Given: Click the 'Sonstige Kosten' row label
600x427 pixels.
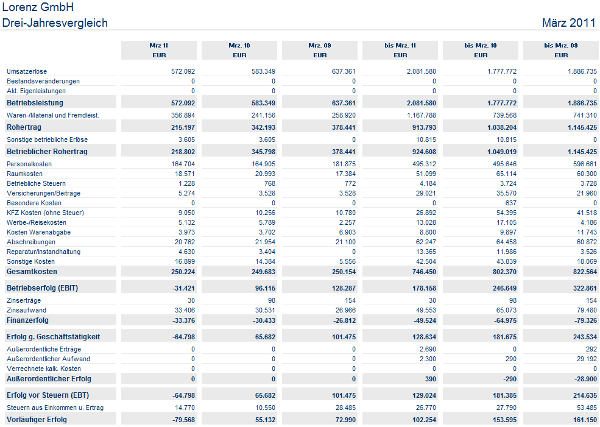Looking at the screenshot, I should tap(31, 262).
